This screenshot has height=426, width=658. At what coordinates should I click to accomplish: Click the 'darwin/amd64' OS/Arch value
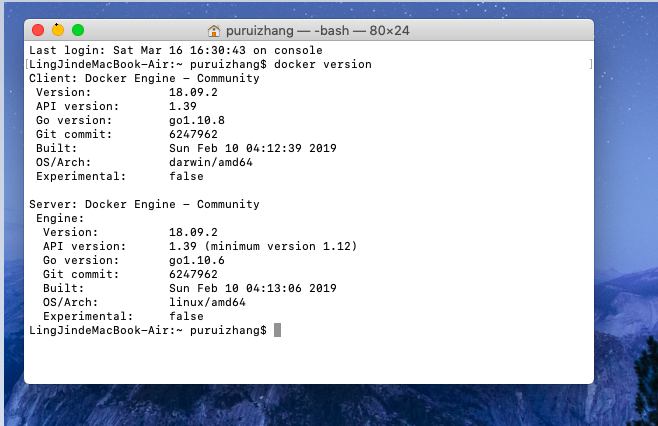click(207, 162)
